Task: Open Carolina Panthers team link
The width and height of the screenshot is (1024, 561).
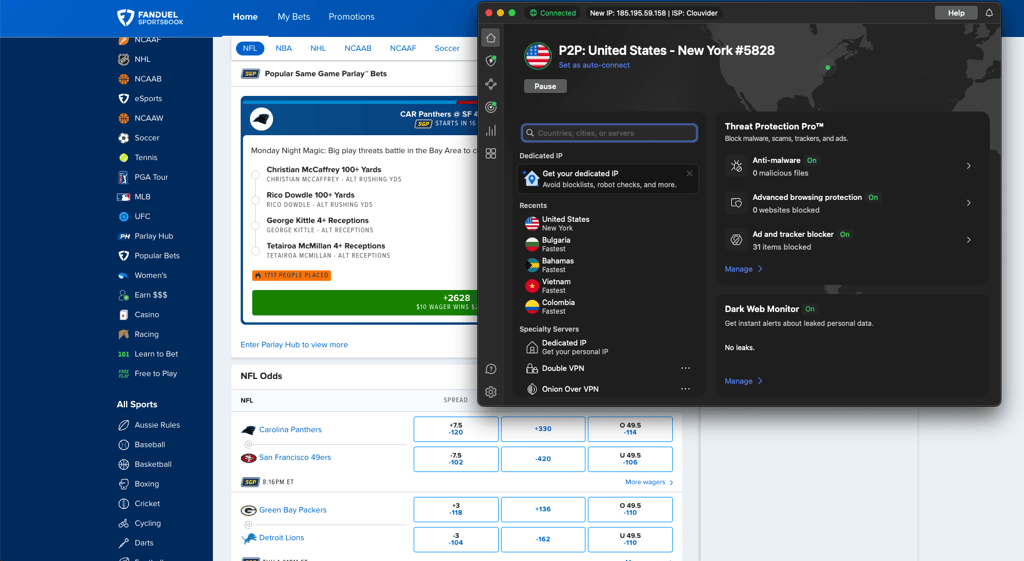Action: (x=290, y=430)
